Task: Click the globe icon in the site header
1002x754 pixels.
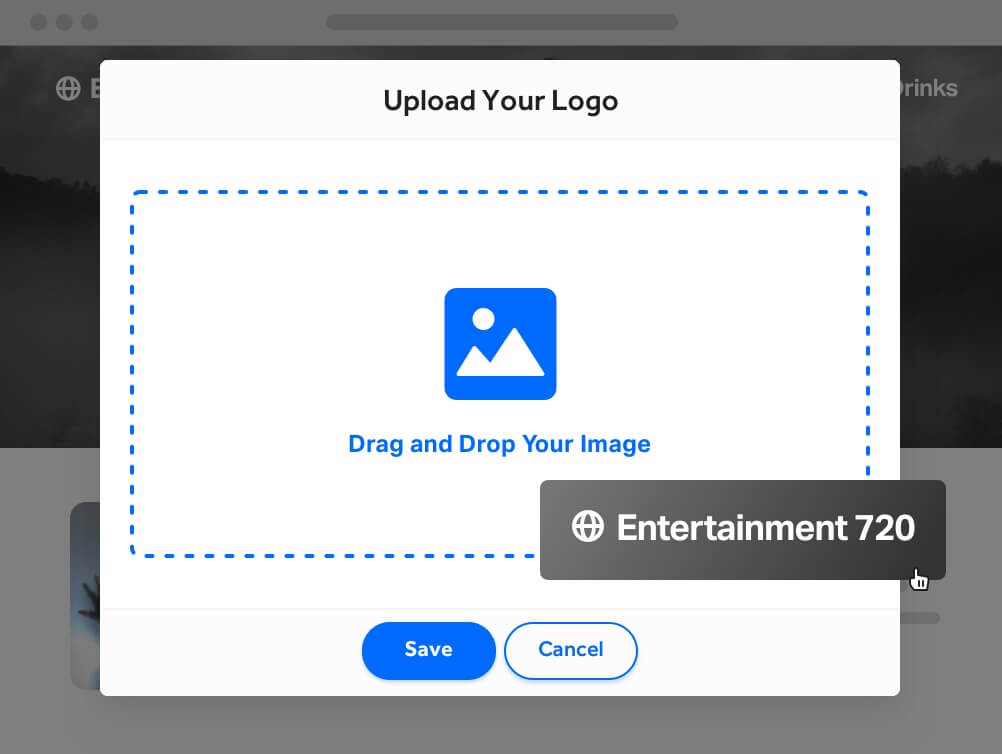Action: coord(67,88)
